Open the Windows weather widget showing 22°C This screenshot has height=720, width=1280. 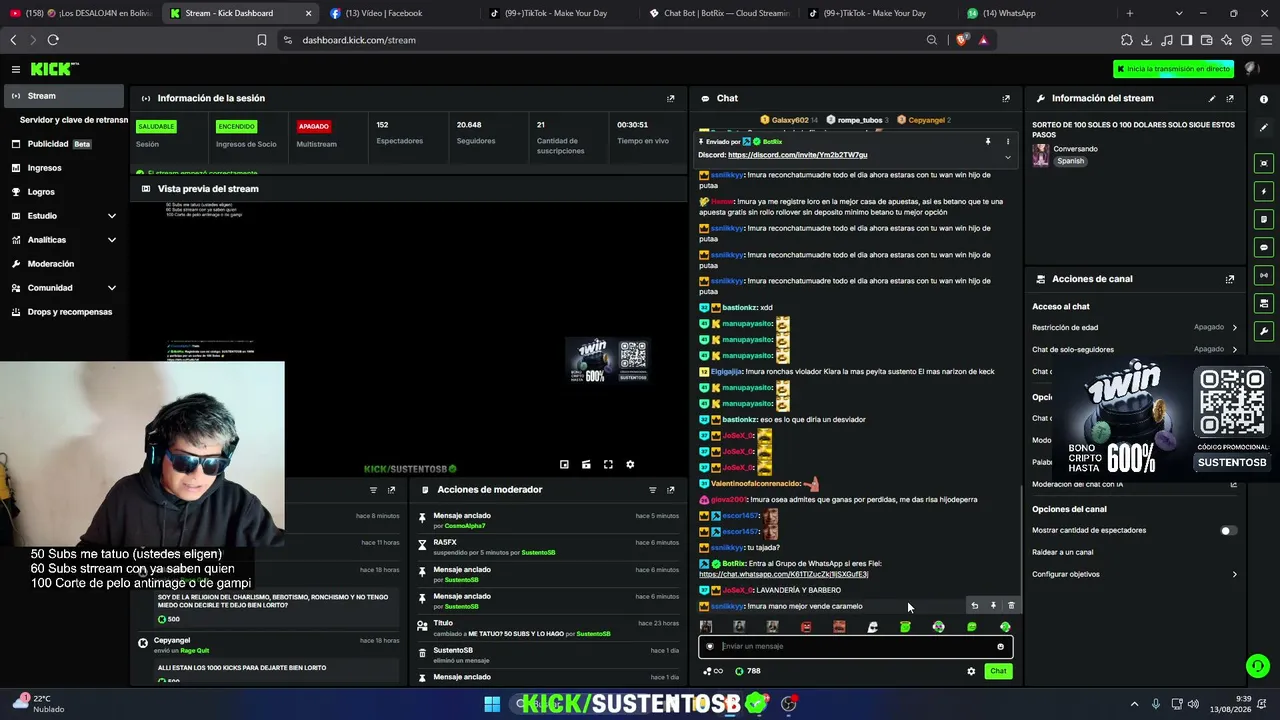(40, 704)
